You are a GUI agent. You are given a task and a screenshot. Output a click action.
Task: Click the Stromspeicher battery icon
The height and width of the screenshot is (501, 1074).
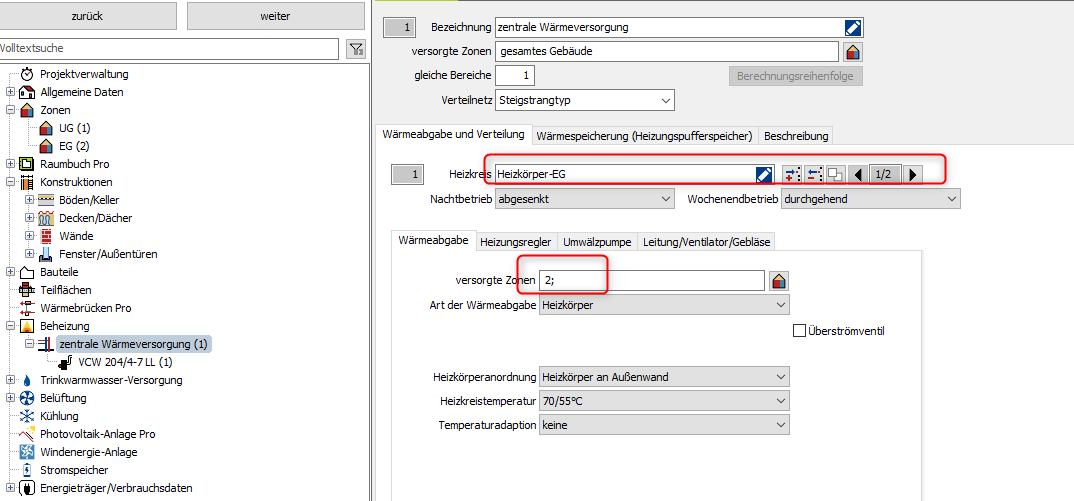27,470
